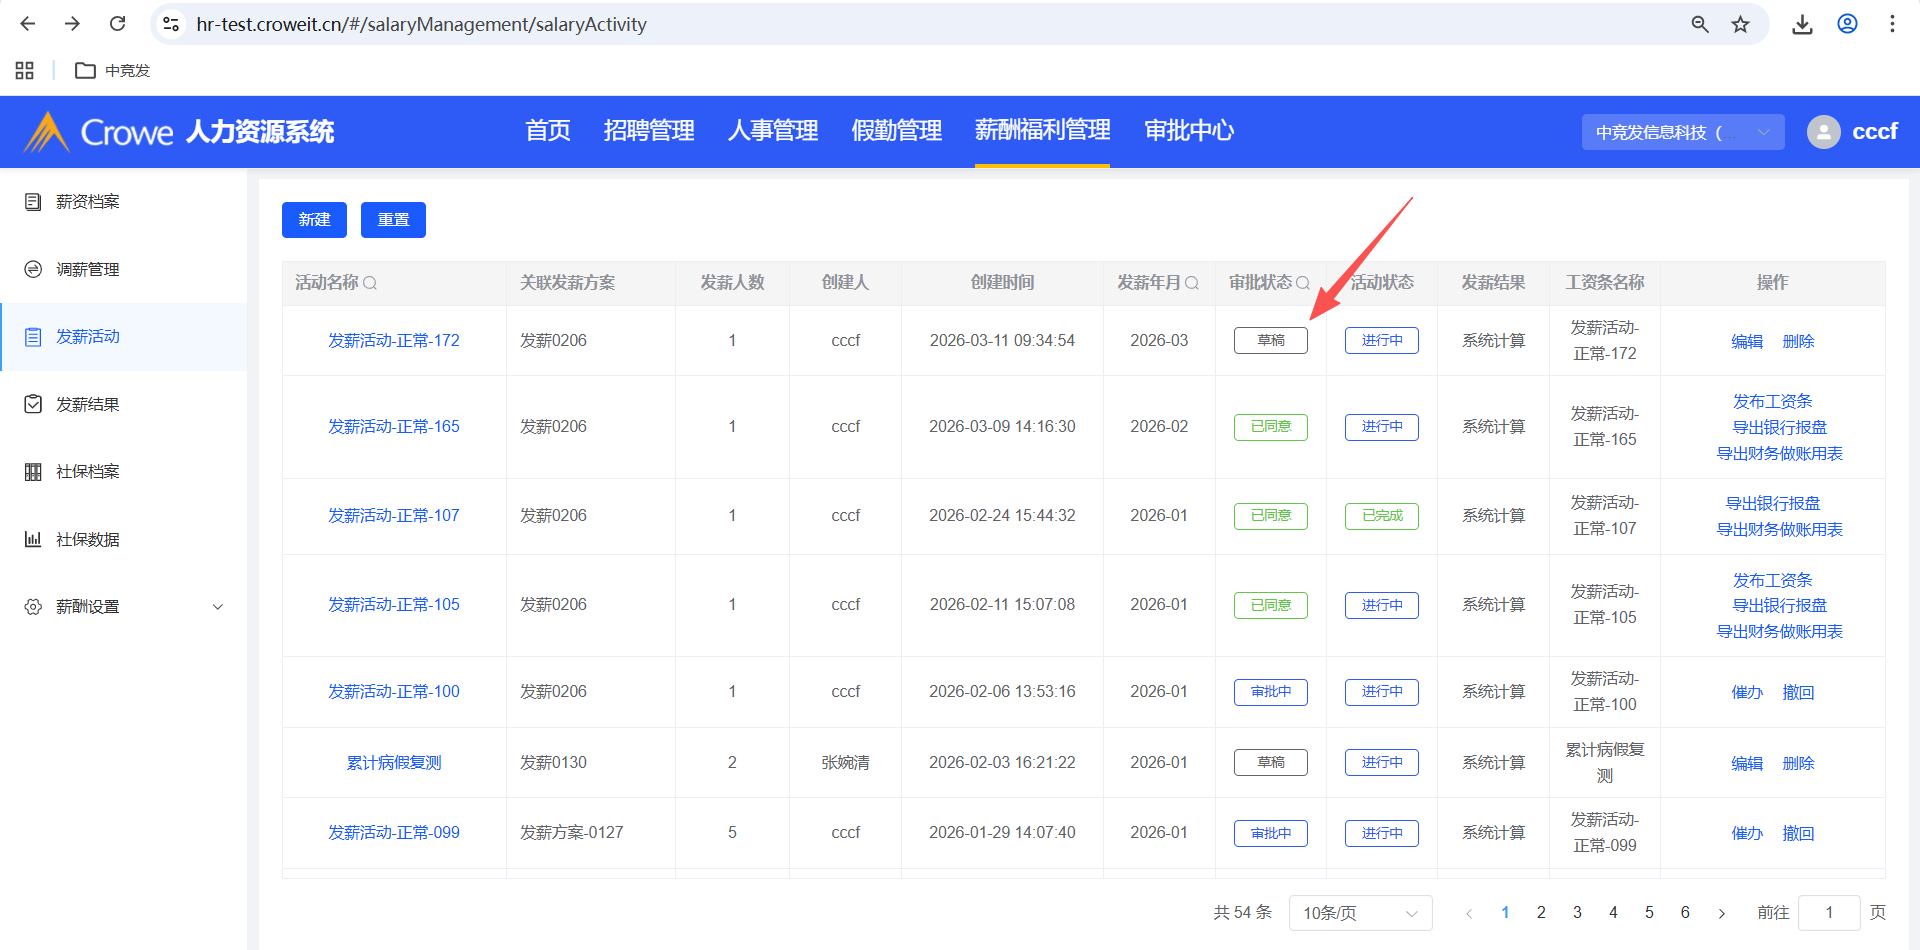Open the 薪资档案 sidebar item

click(x=88, y=202)
